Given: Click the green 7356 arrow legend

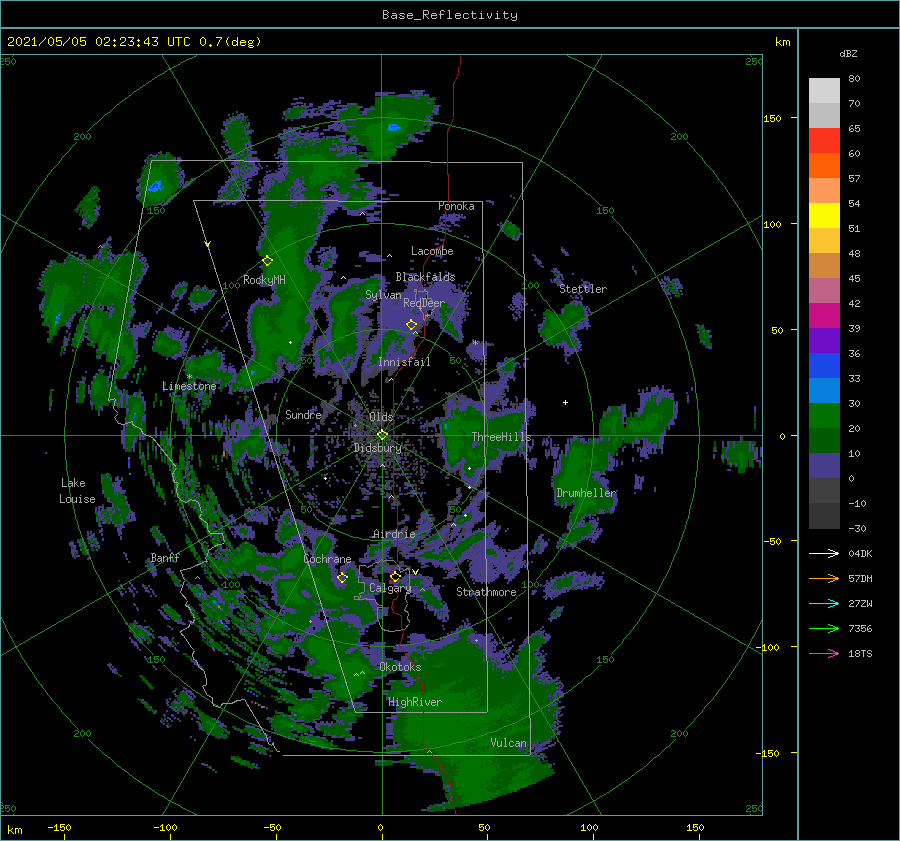Looking at the screenshot, I should pyautogui.click(x=824, y=629).
